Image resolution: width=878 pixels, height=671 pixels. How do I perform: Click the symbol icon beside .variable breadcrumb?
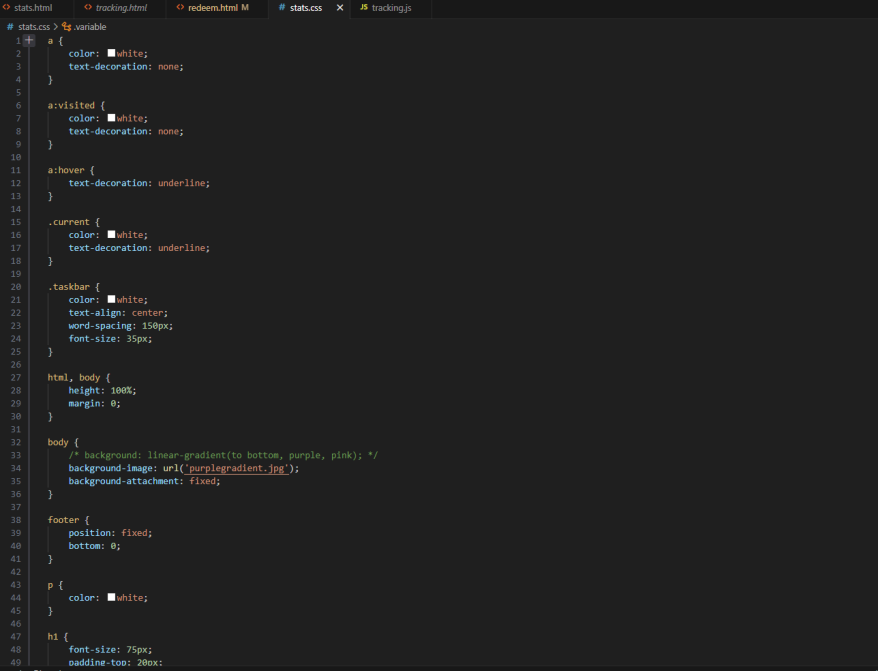pos(67,26)
